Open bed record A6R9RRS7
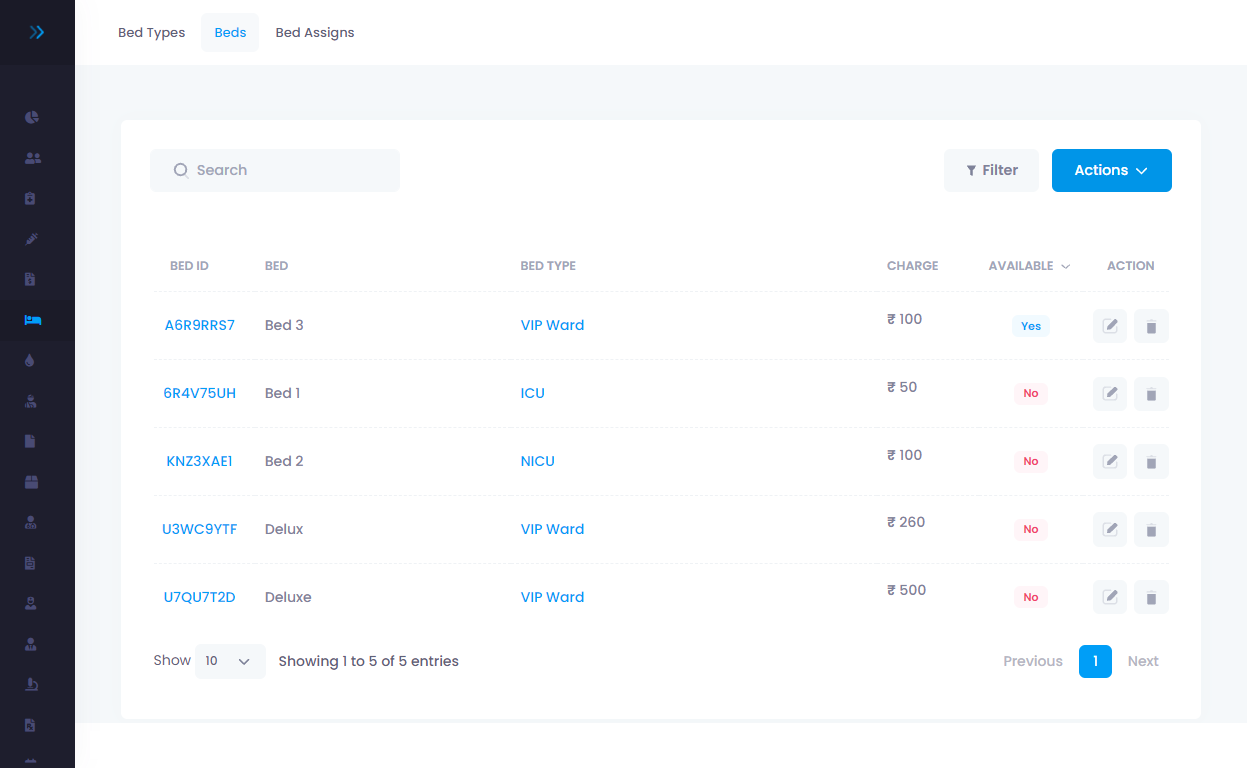Screen dimensions: 1247x768 coord(200,324)
